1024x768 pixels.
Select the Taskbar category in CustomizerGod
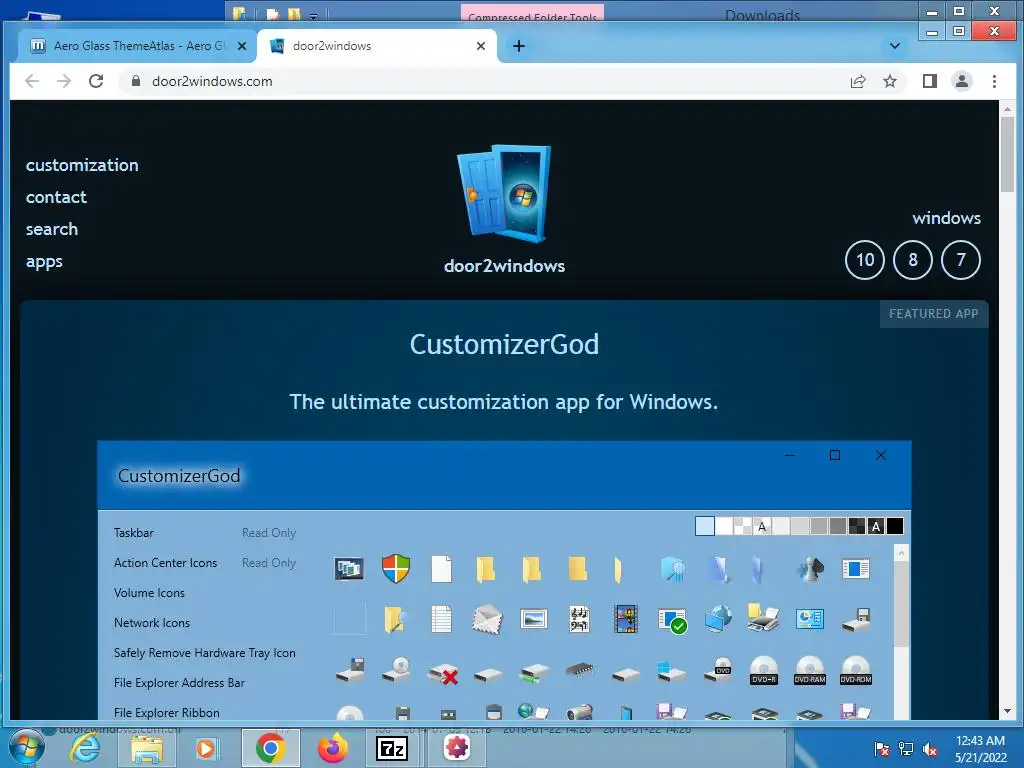click(134, 533)
